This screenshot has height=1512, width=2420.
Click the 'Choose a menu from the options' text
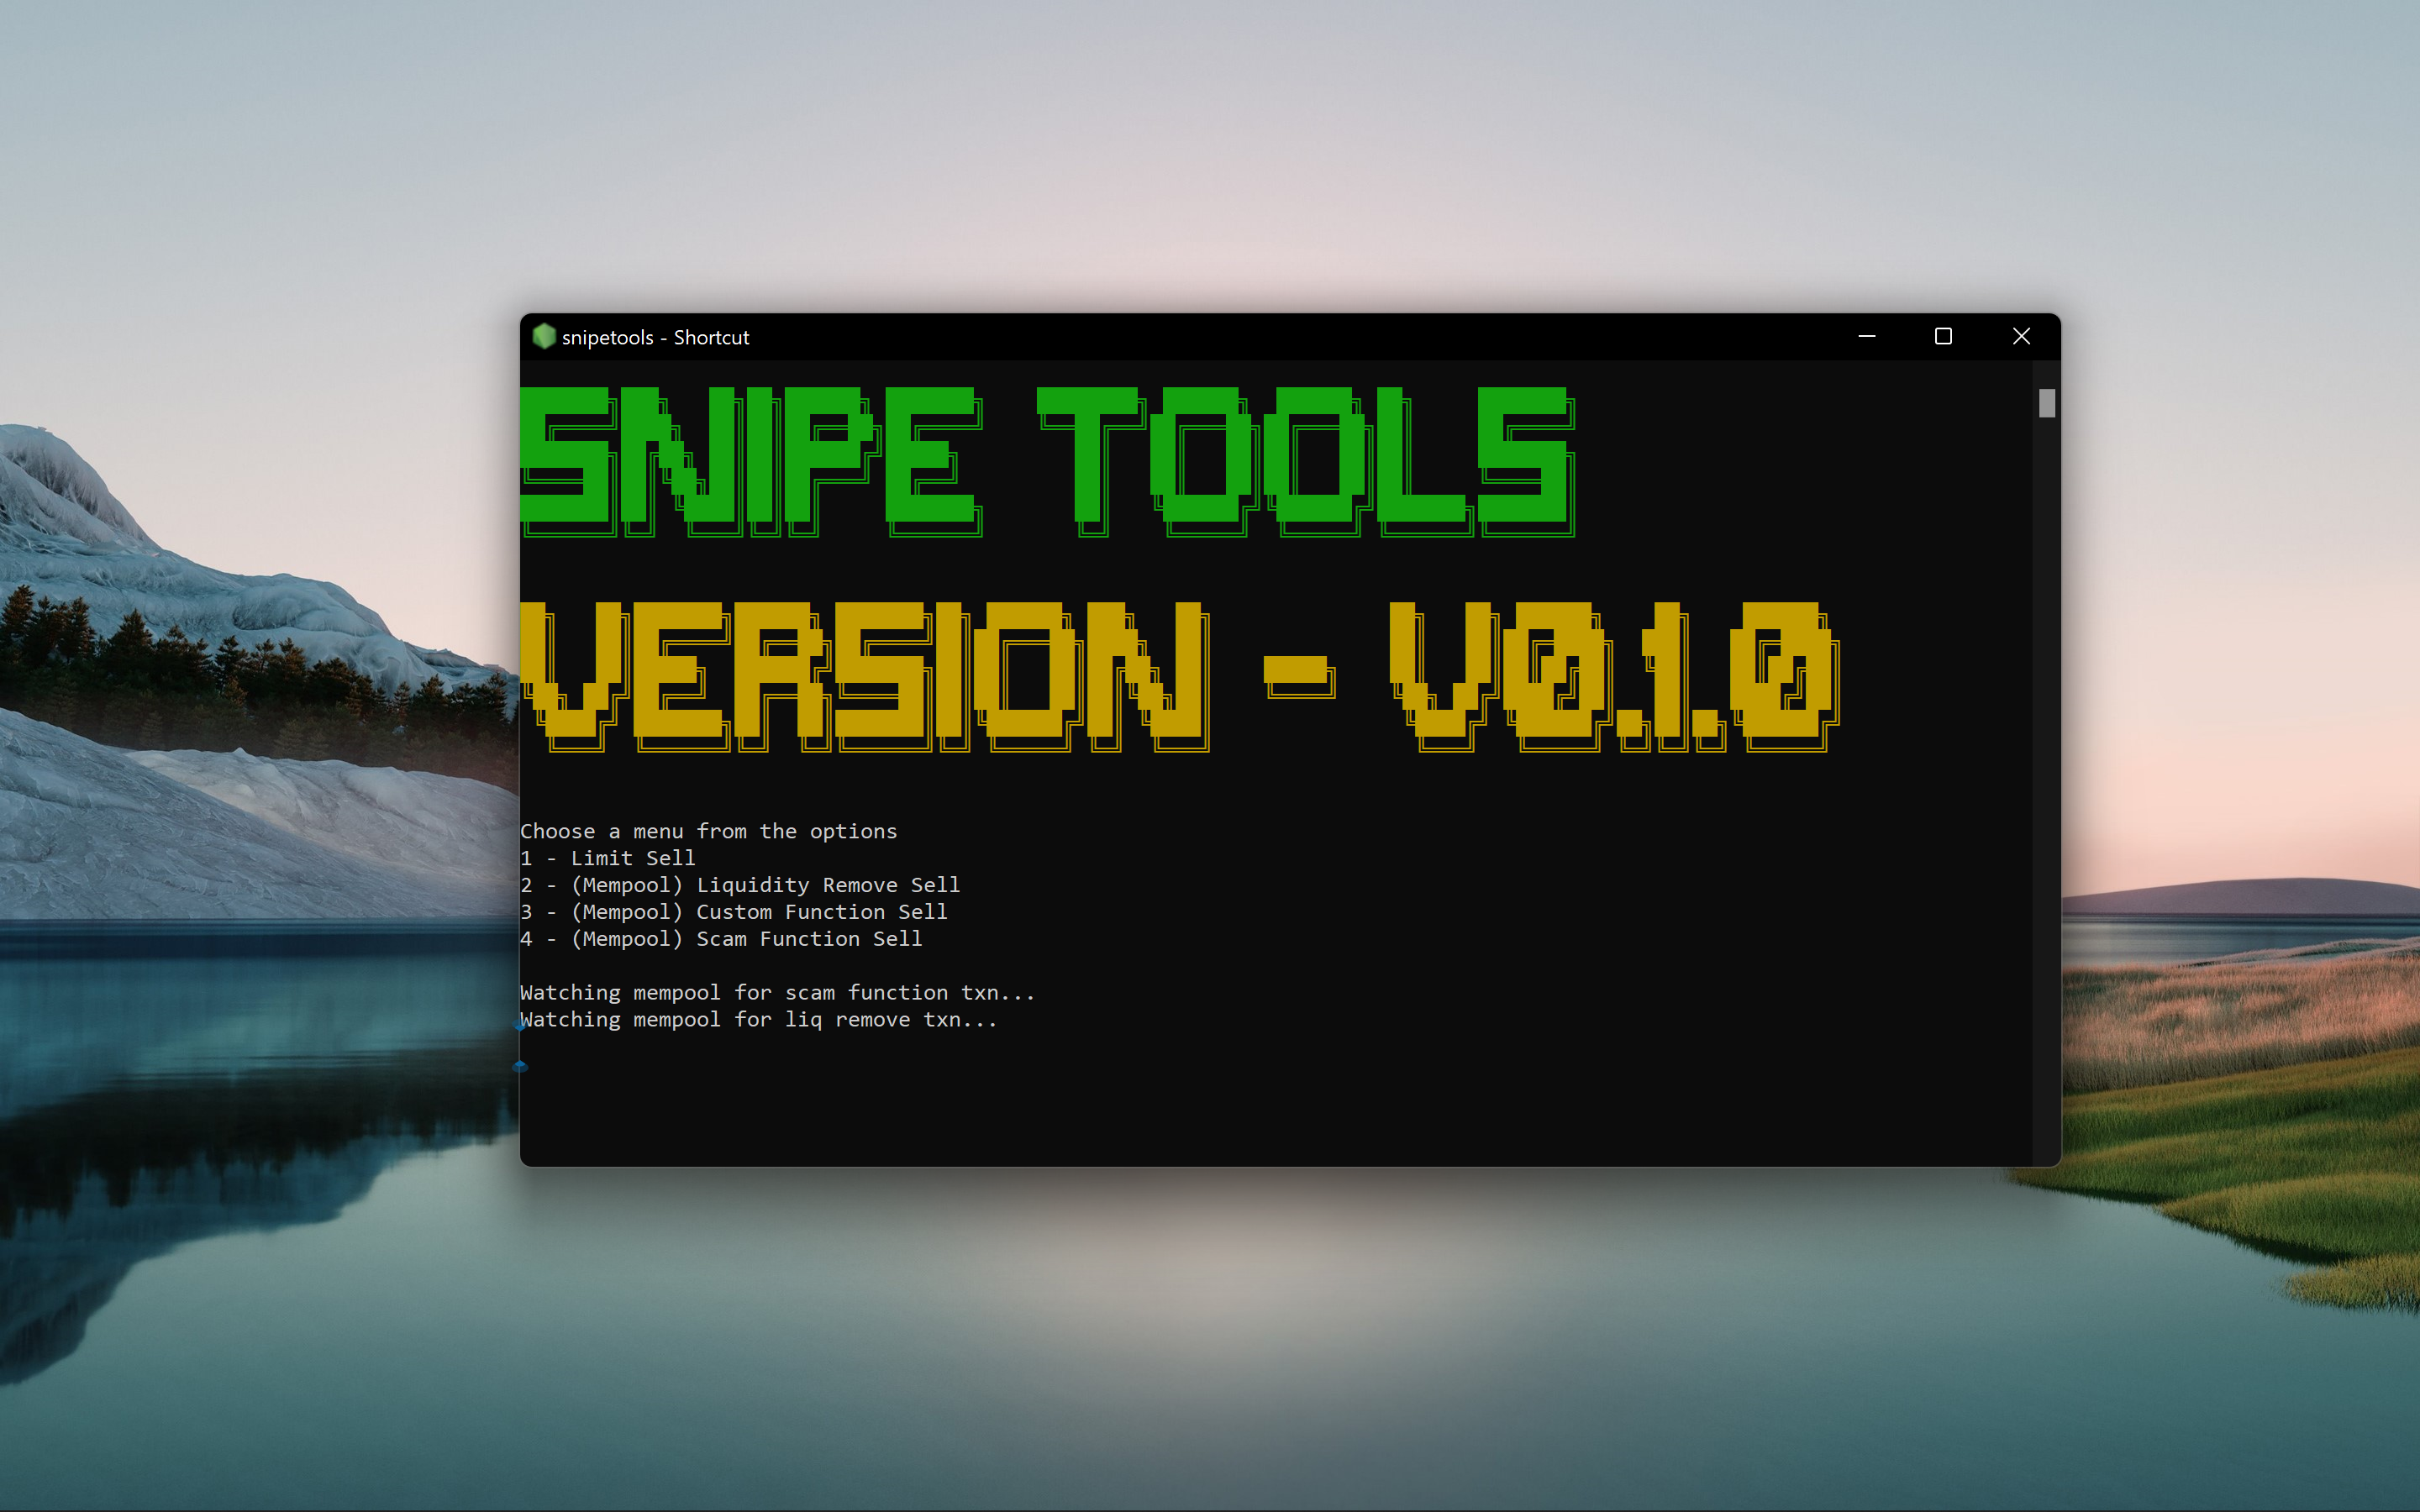pos(708,831)
